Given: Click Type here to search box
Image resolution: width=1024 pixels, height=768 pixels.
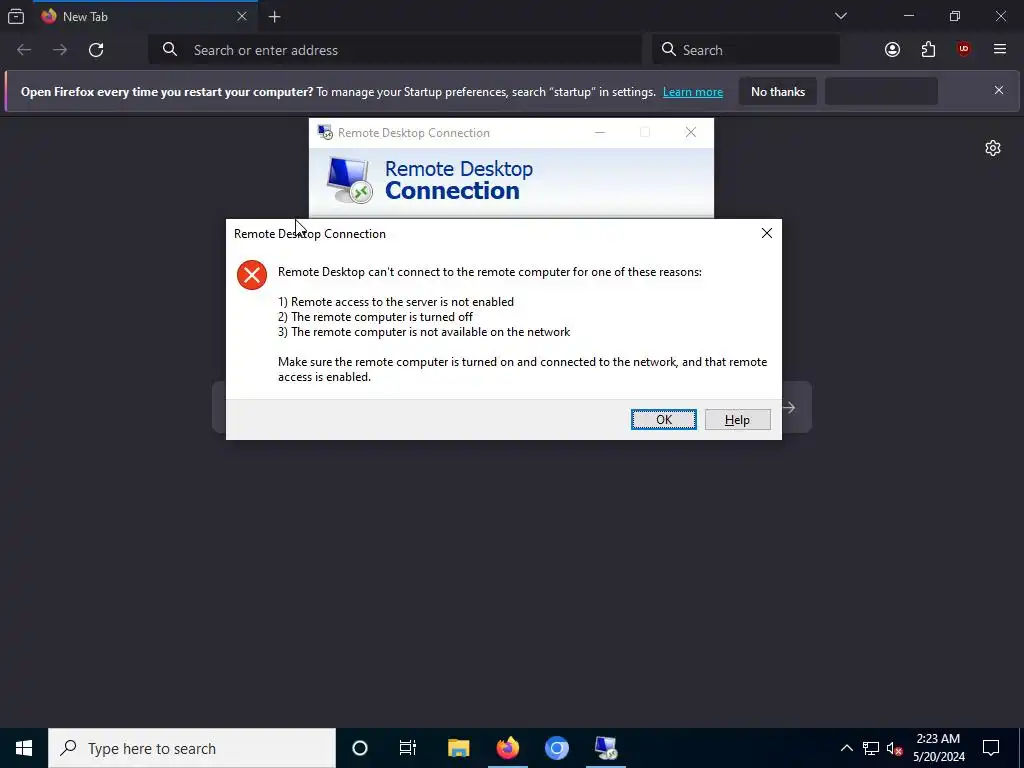Looking at the screenshot, I should (192, 748).
